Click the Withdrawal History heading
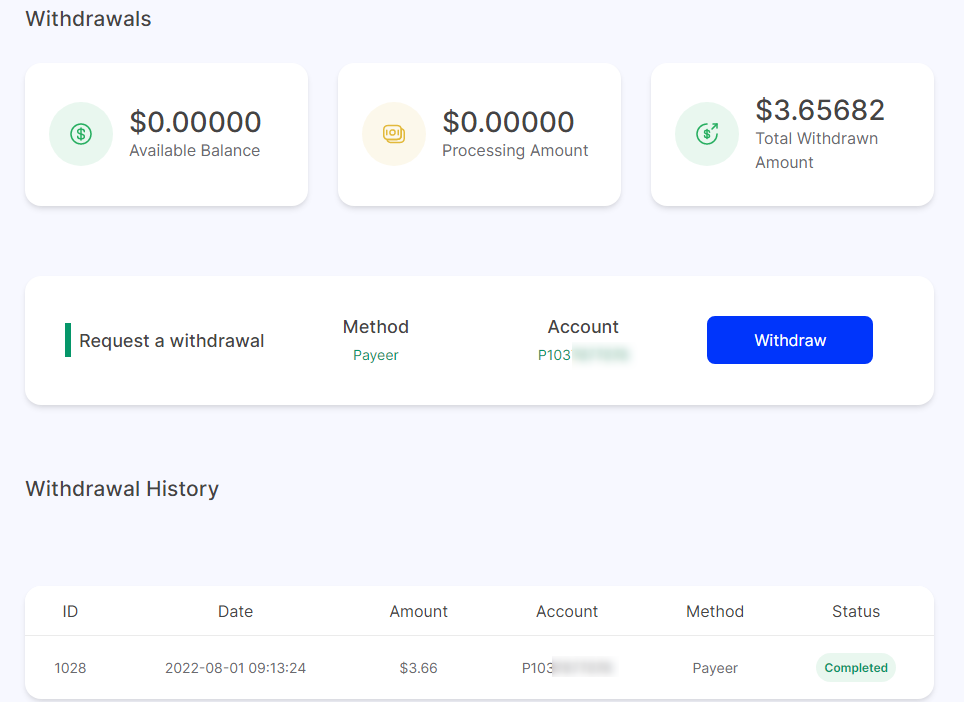The width and height of the screenshot is (964, 702). [x=122, y=489]
